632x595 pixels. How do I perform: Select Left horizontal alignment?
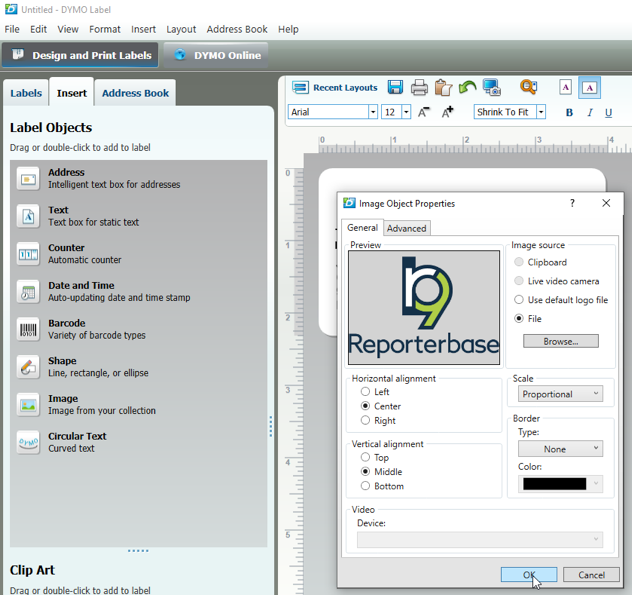pos(366,392)
